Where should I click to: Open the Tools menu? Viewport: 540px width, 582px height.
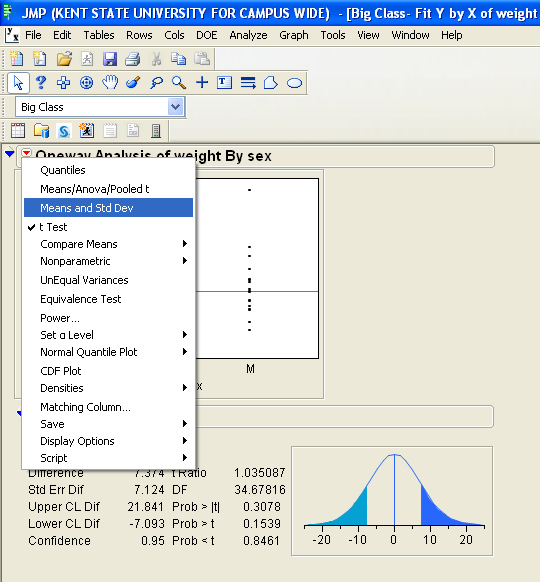point(333,35)
